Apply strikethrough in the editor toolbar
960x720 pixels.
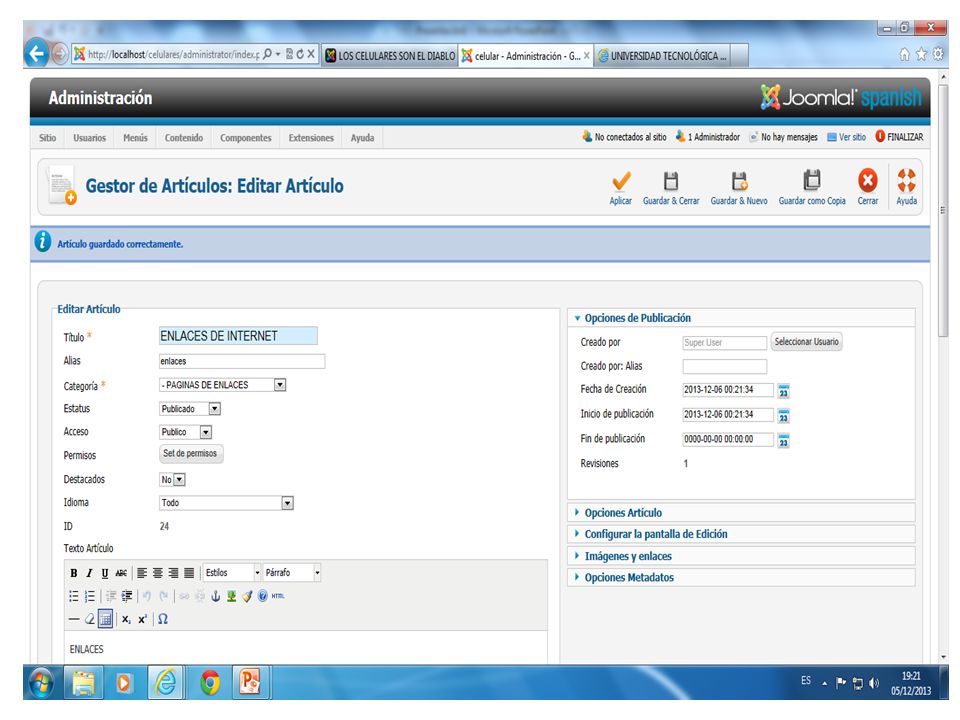pos(121,573)
